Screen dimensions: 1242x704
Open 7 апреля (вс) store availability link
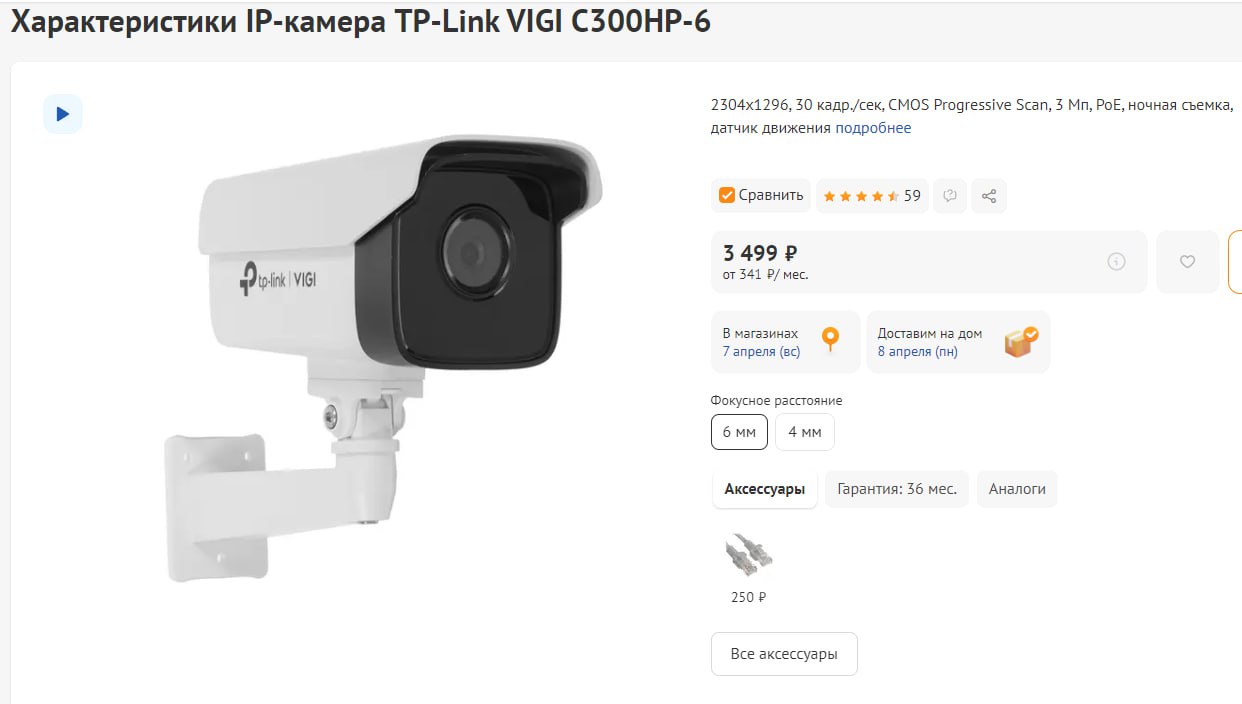[761, 352]
